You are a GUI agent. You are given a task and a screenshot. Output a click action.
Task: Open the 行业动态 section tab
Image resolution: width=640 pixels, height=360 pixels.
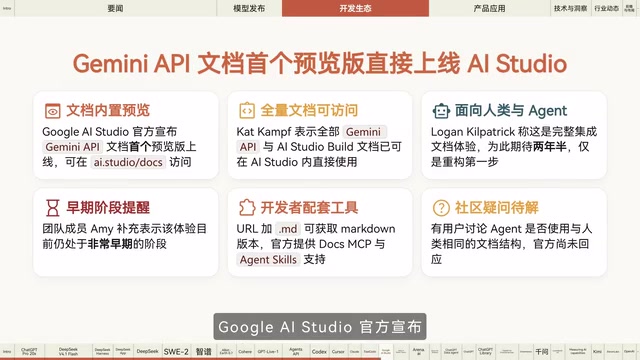coord(606,8)
